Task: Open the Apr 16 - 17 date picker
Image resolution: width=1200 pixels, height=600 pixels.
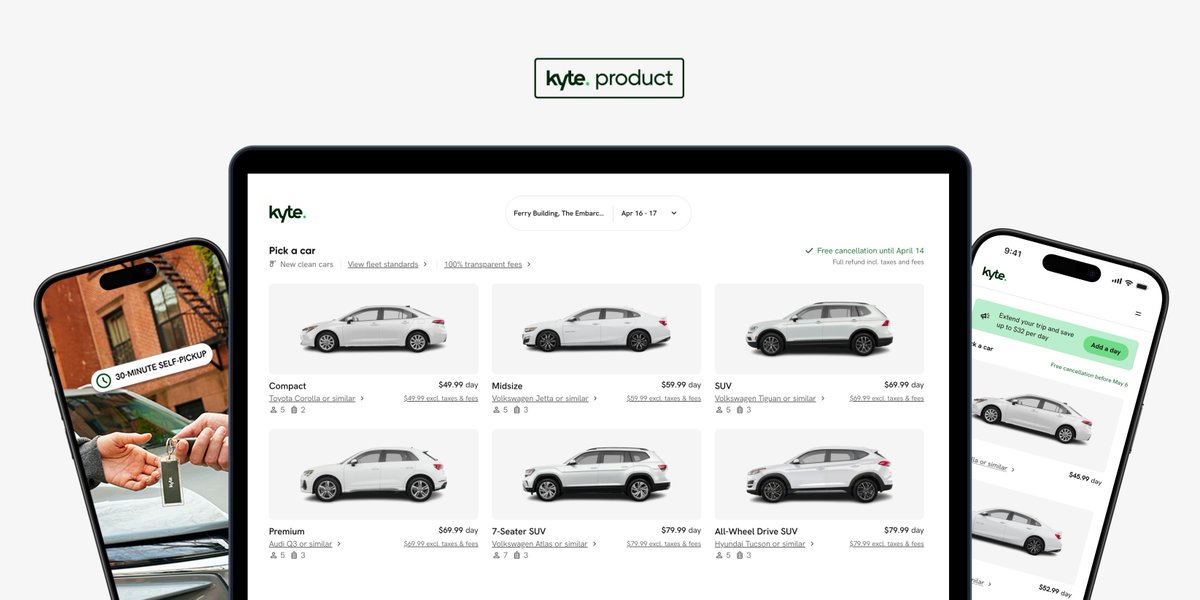Action: point(639,213)
